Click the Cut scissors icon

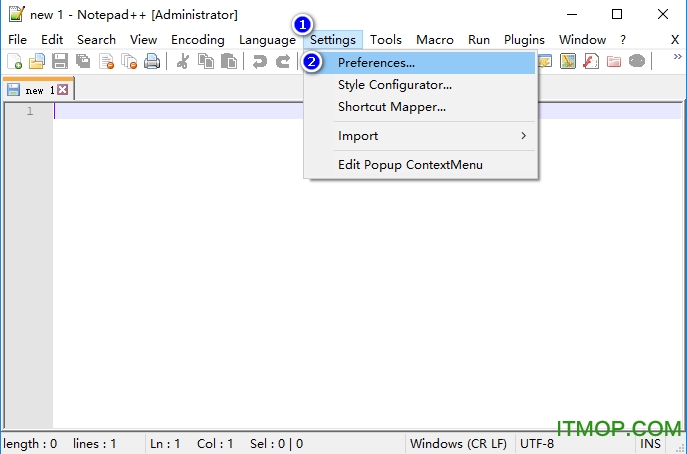point(183,61)
